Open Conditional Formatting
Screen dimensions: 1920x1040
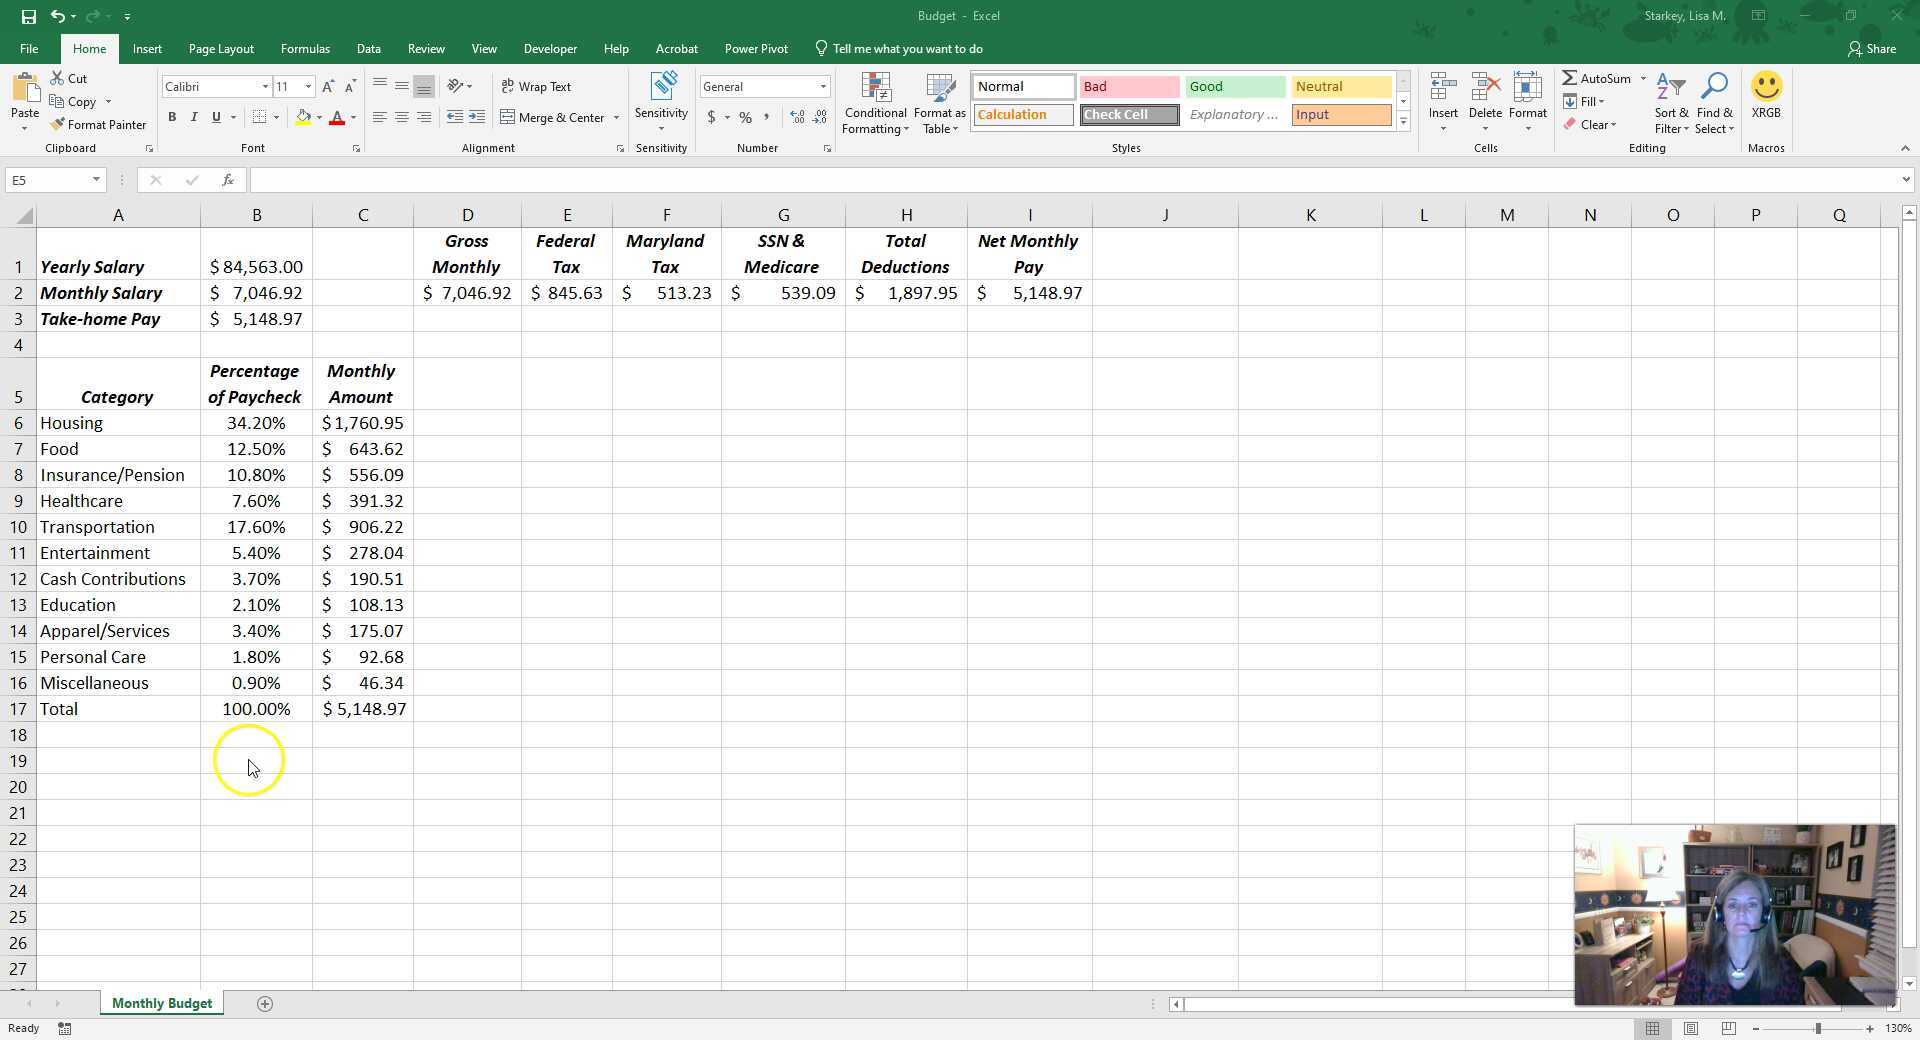click(x=874, y=103)
